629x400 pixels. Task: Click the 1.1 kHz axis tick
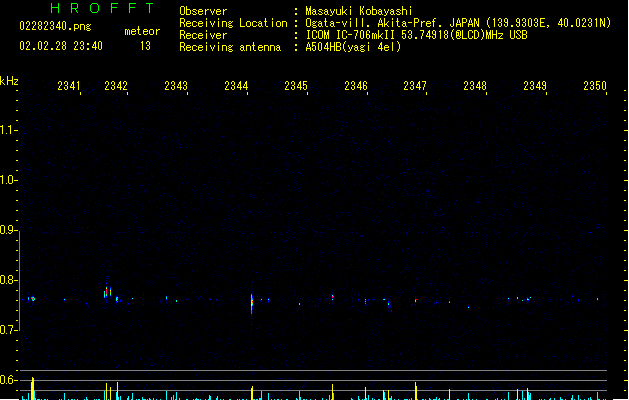tap(8, 130)
